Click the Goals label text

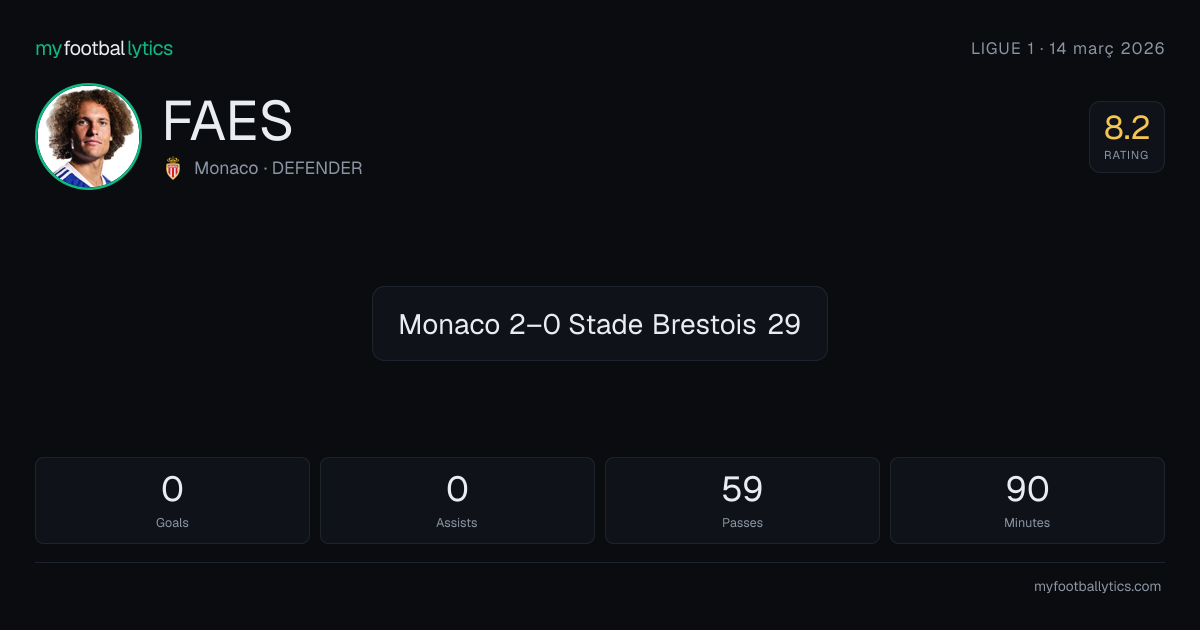tap(172, 522)
